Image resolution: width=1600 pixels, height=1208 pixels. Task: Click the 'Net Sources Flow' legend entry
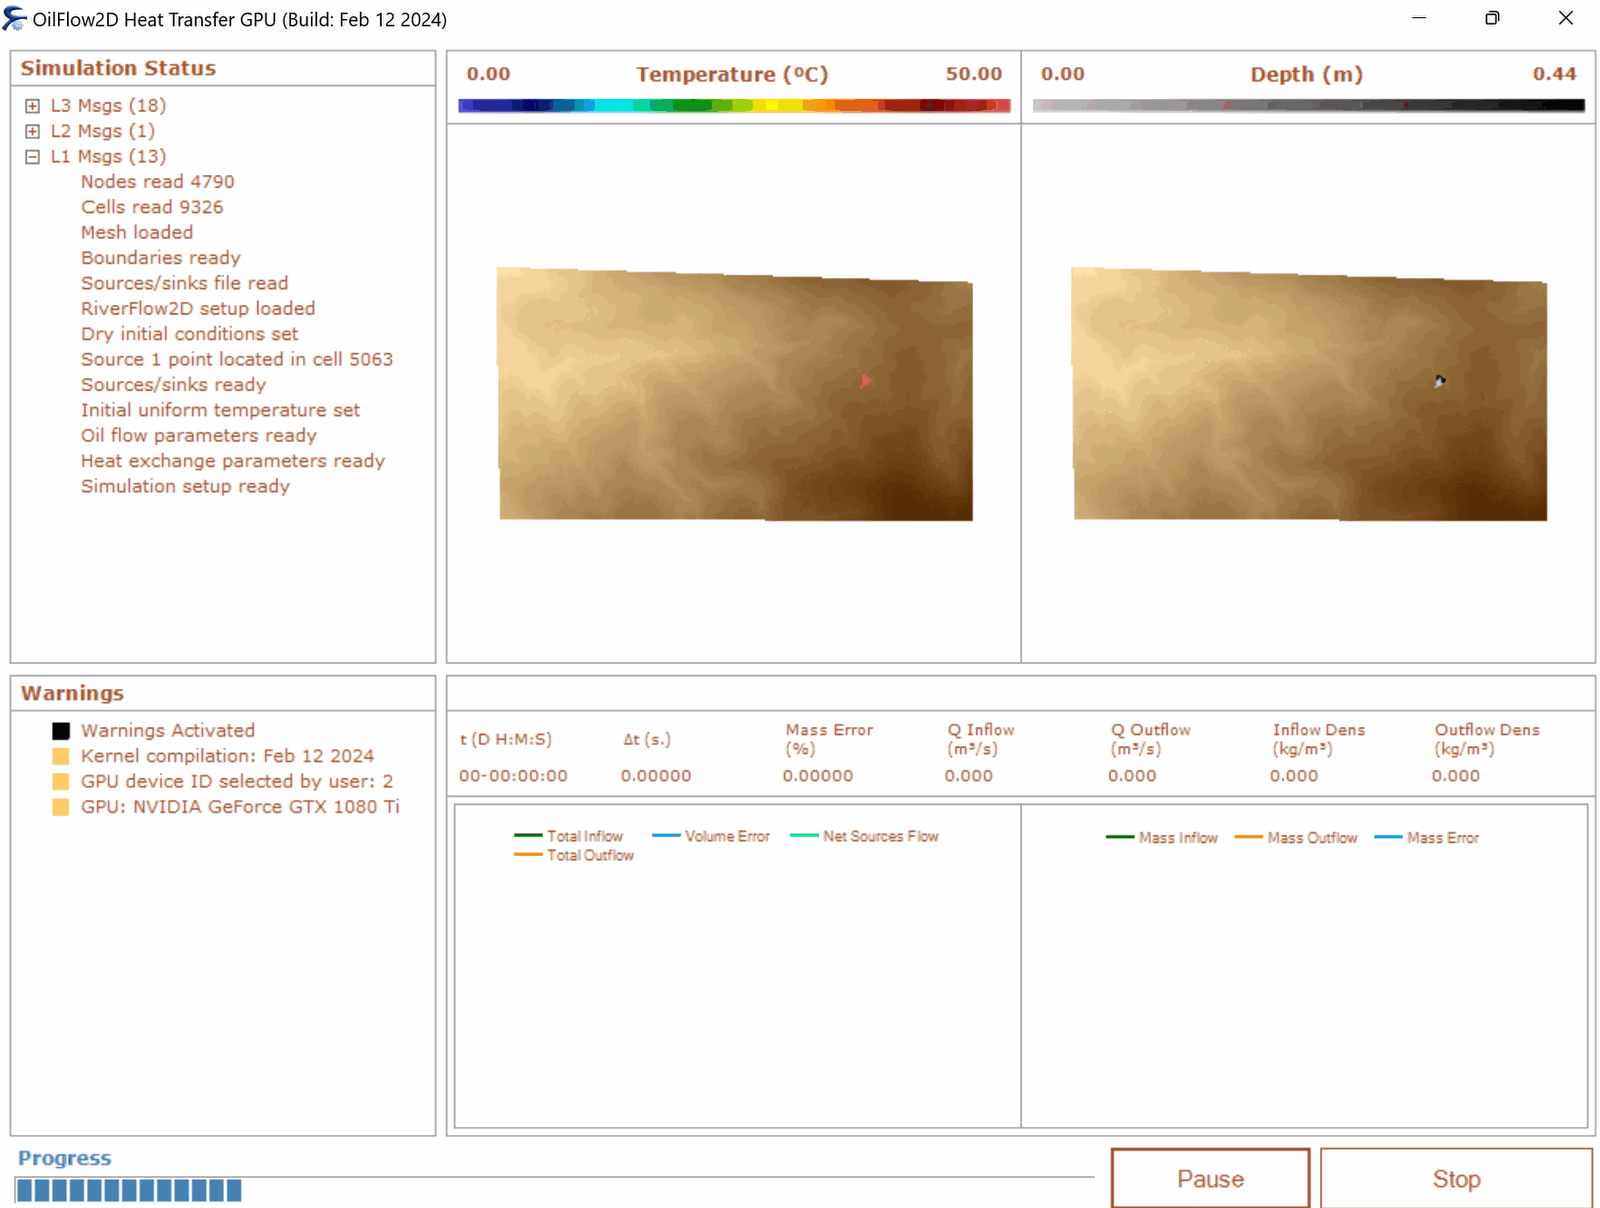click(x=864, y=836)
